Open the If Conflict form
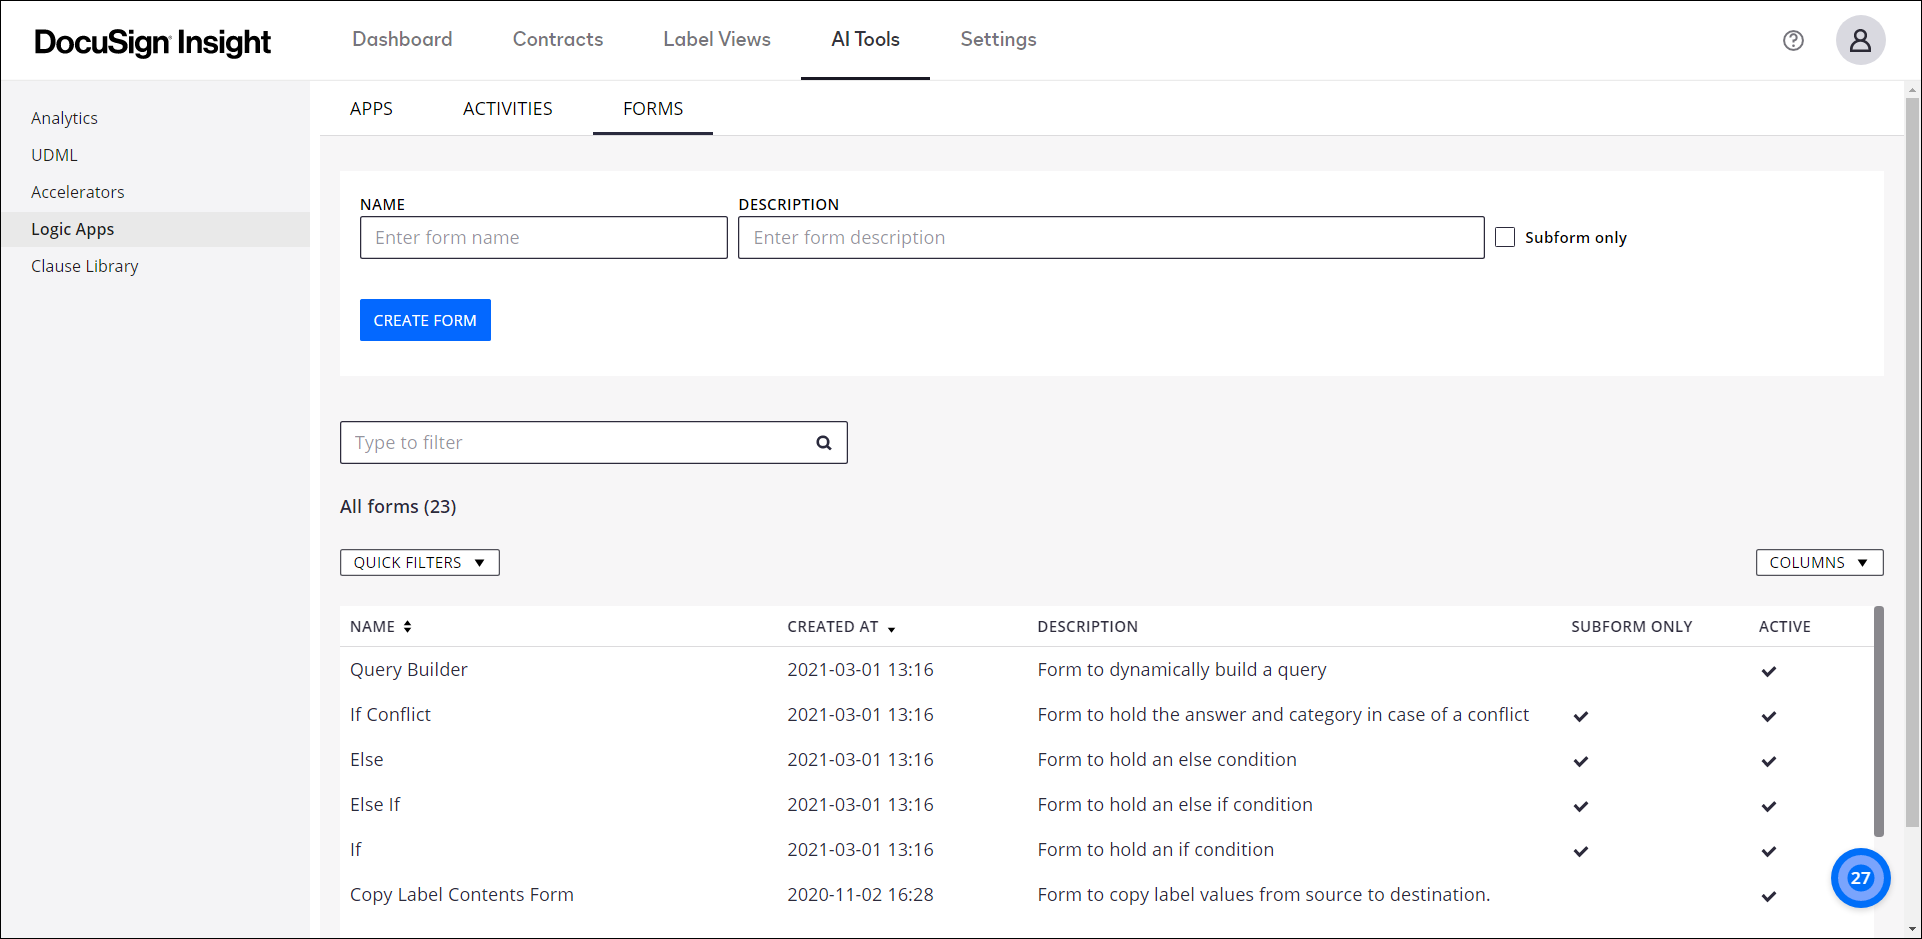1922x939 pixels. point(390,715)
